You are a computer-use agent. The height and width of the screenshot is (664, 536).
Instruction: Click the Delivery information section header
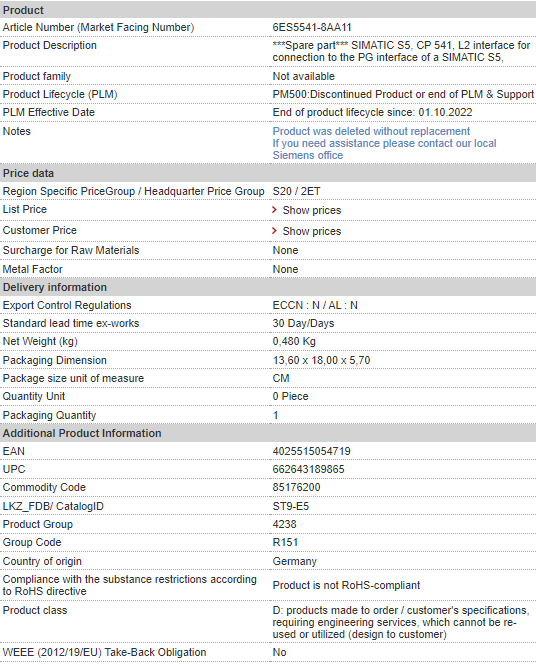[x=268, y=287]
